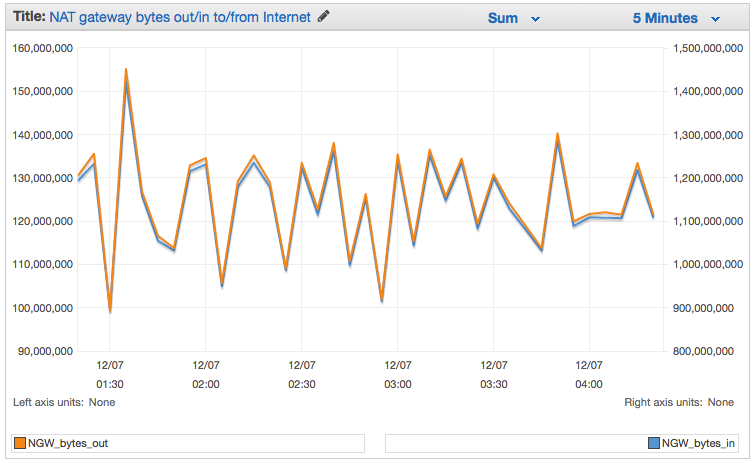Click the orange NGW_bytes_out color swatch
The width and height of the screenshot is (754, 463).
[19, 442]
